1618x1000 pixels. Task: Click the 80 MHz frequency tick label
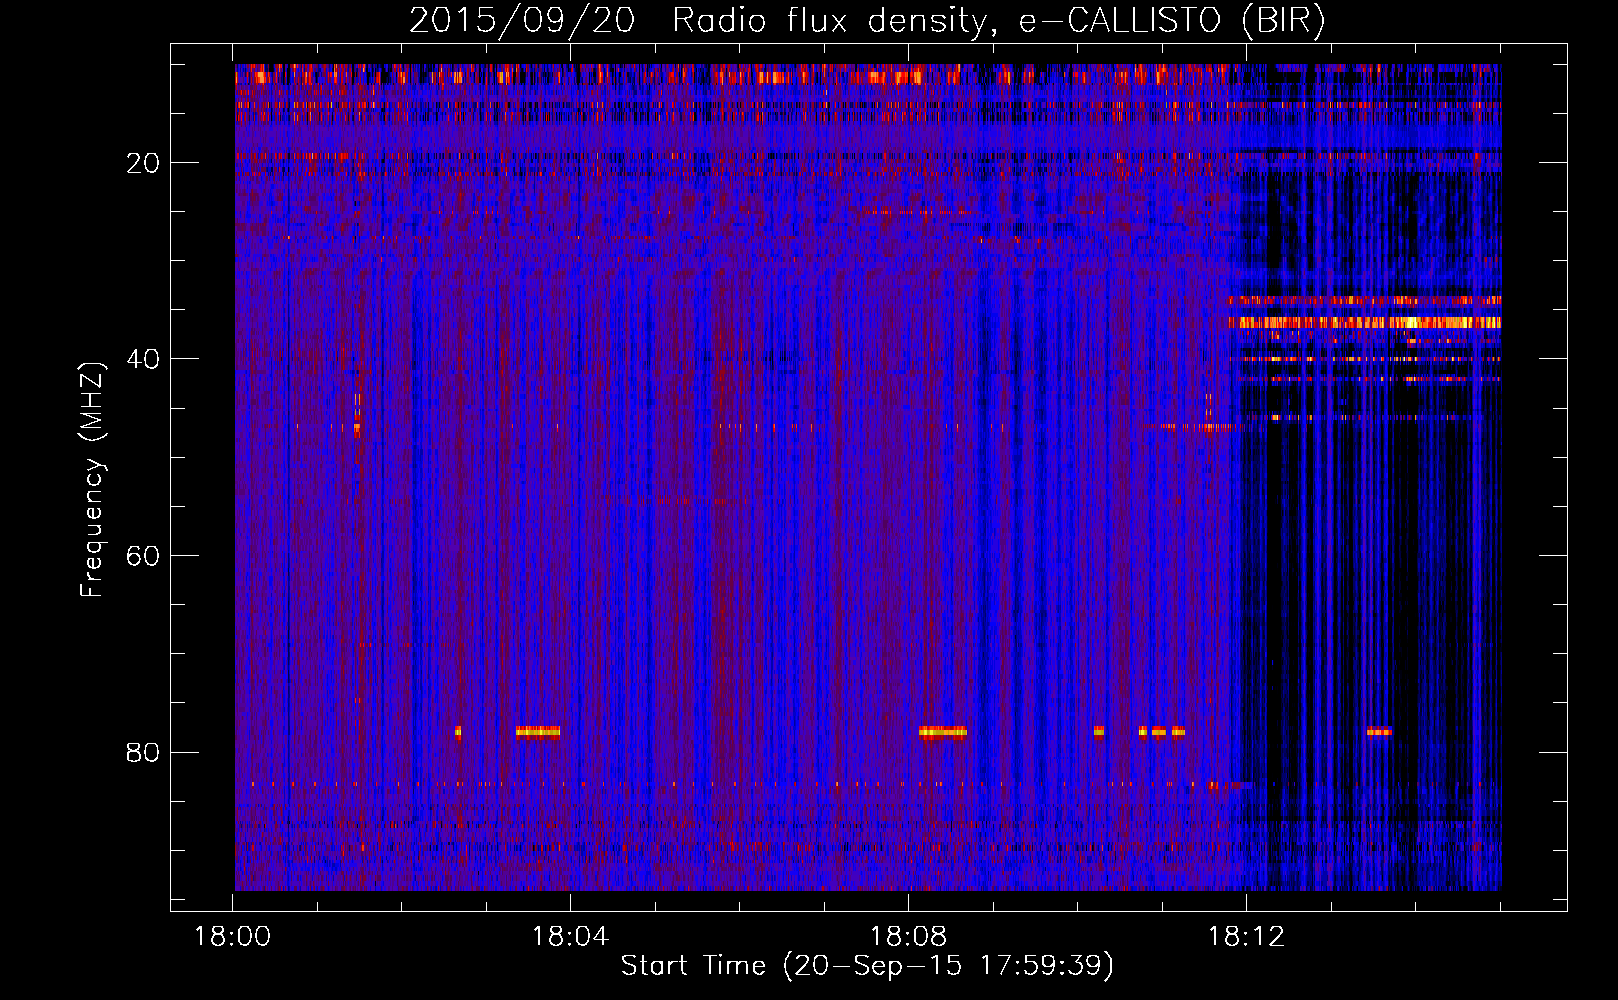(x=143, y=752)
